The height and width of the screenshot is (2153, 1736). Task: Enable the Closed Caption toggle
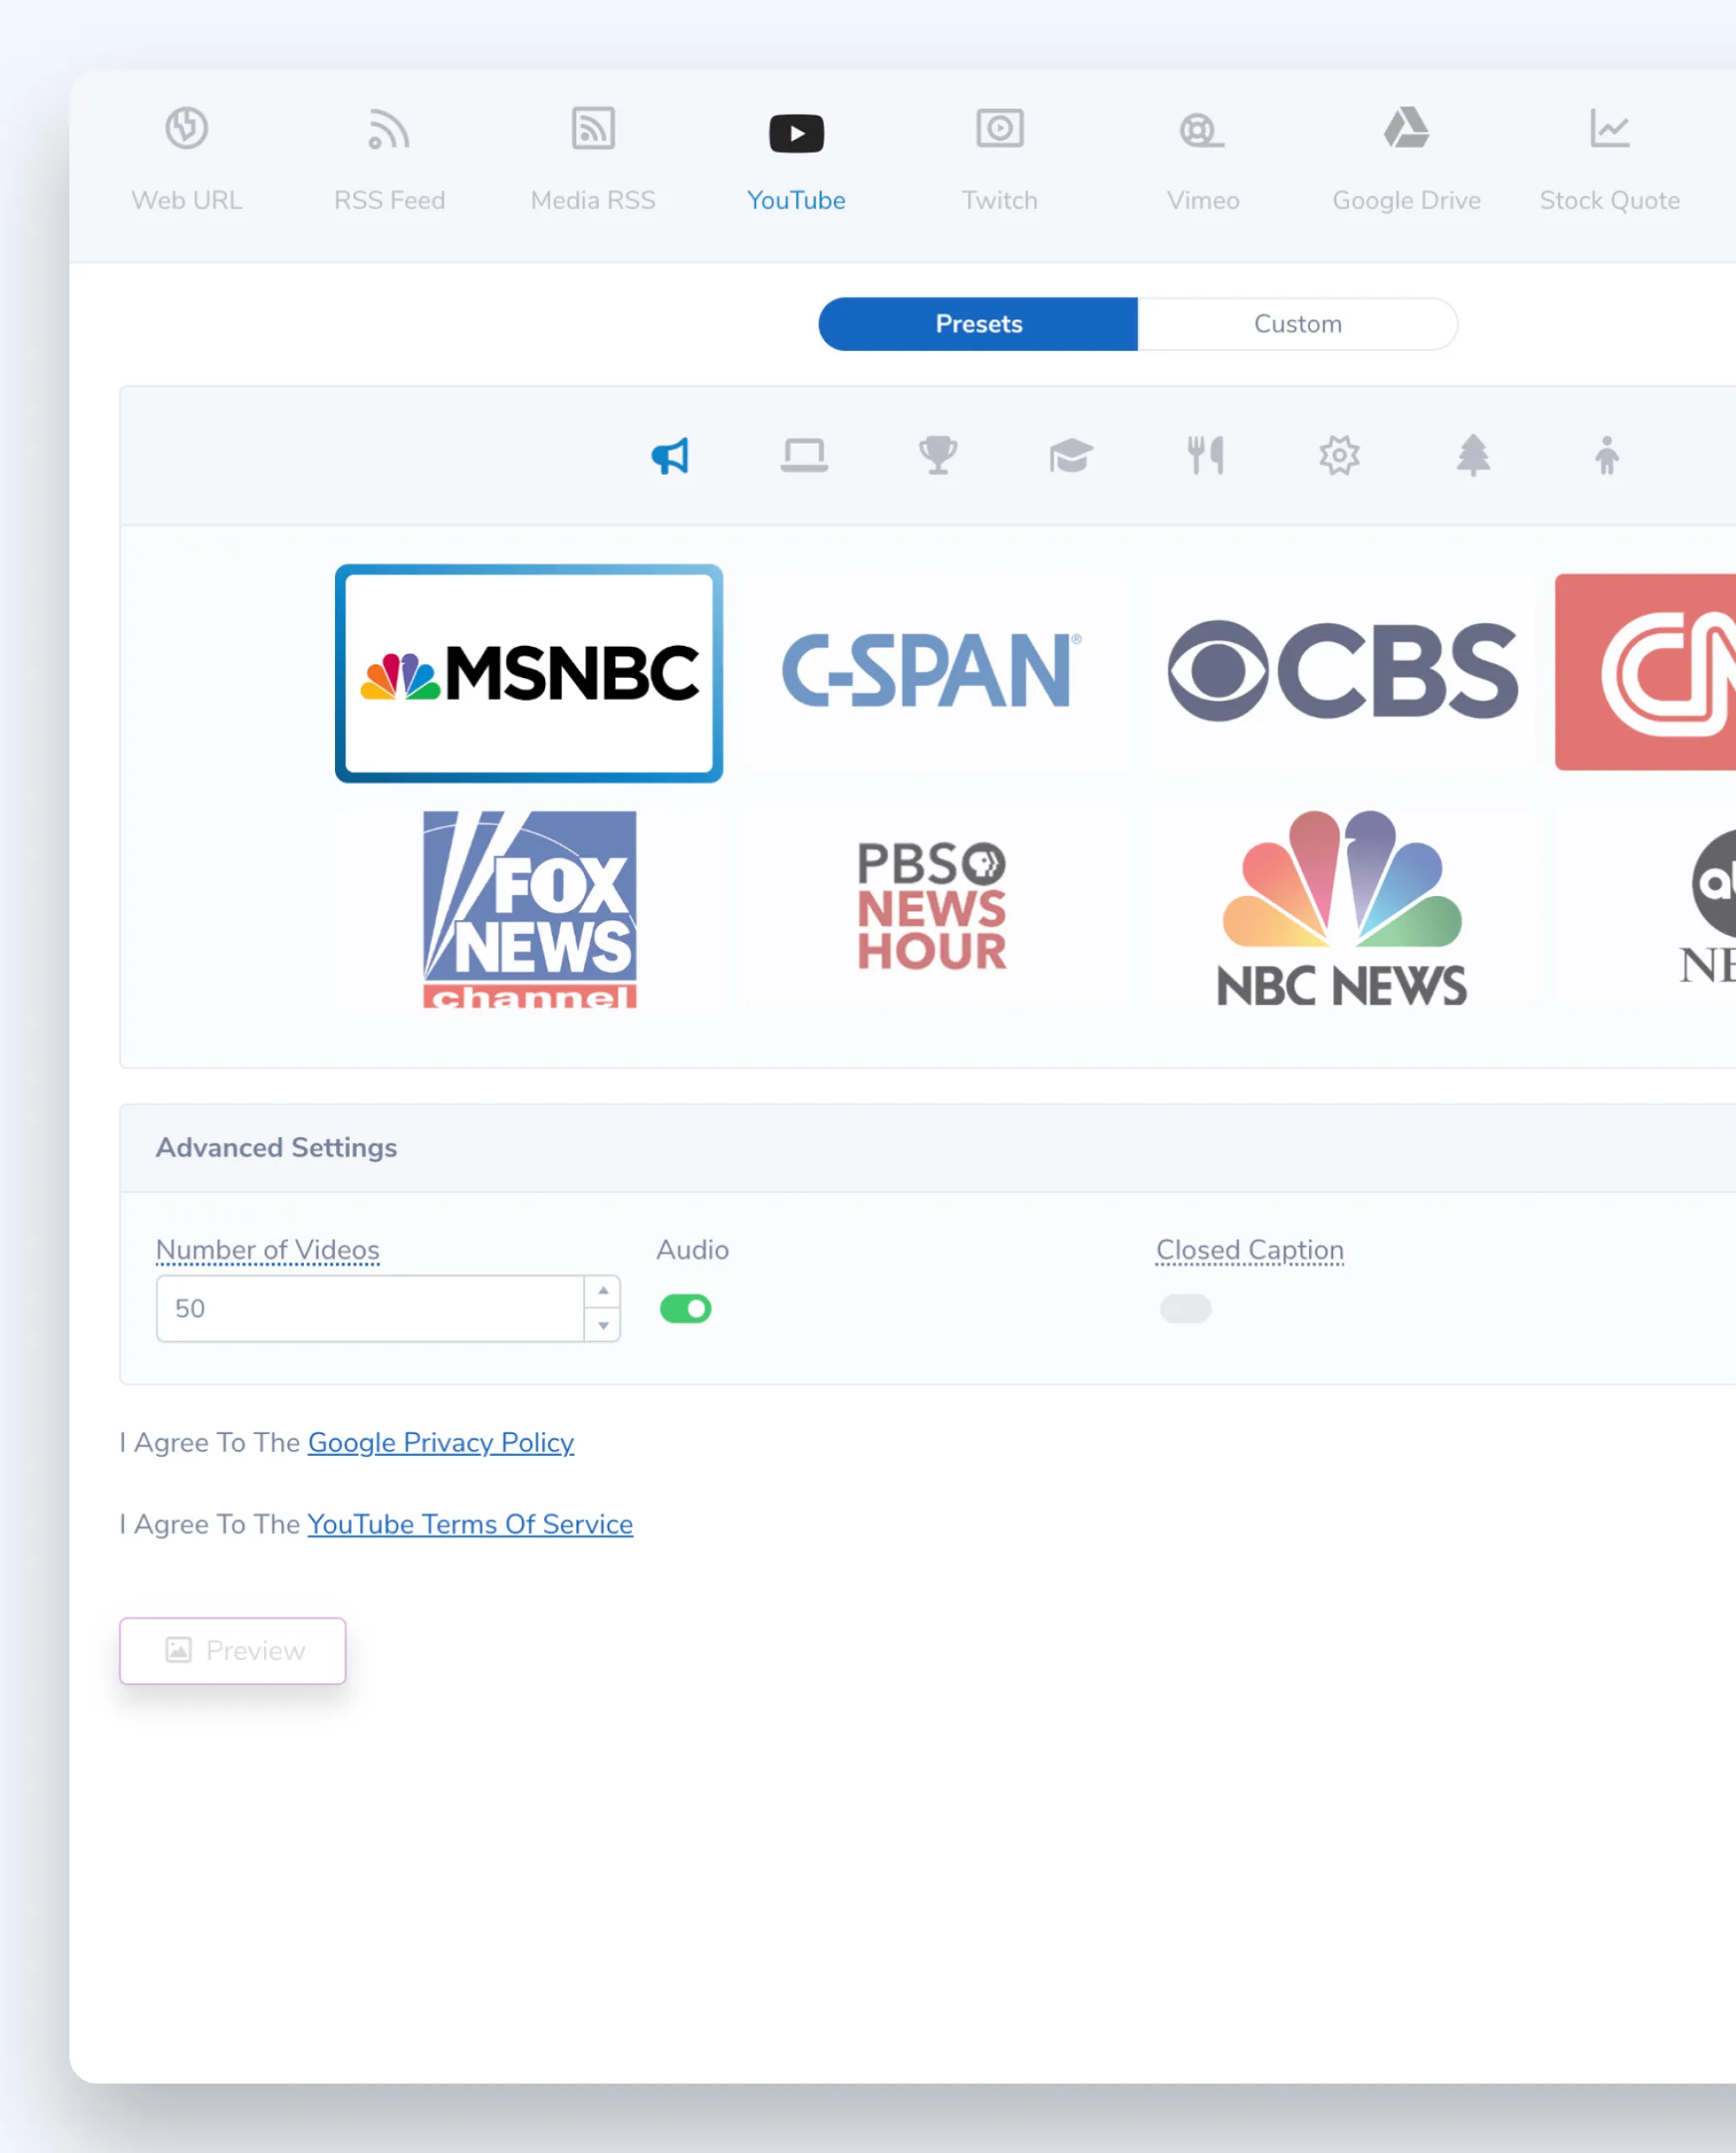click(1185, 1309)
